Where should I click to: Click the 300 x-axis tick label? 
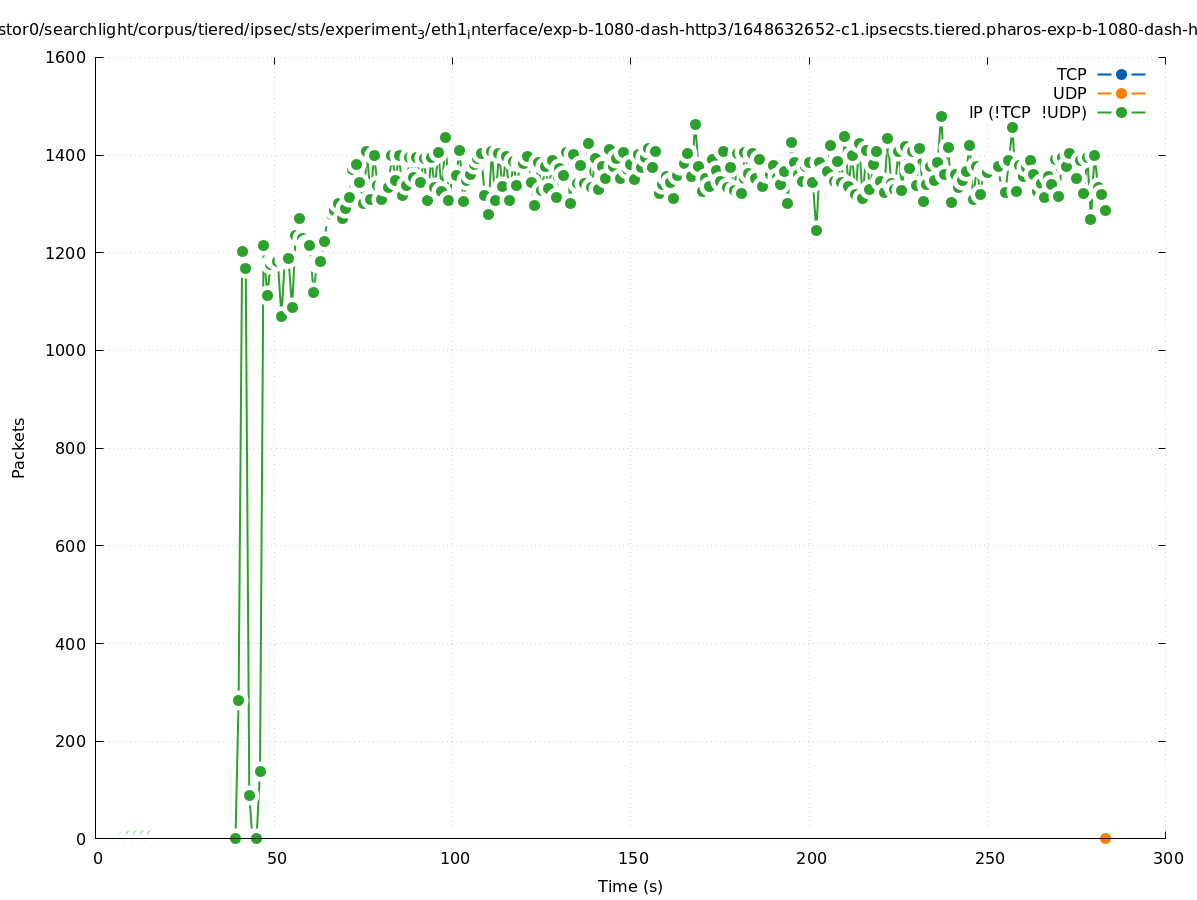tap(1167, 858)
